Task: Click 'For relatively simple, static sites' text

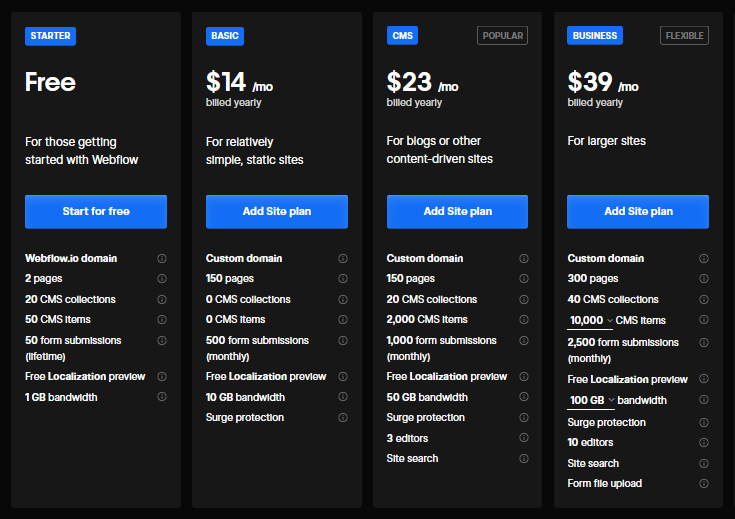Action: tap(255, 151)
